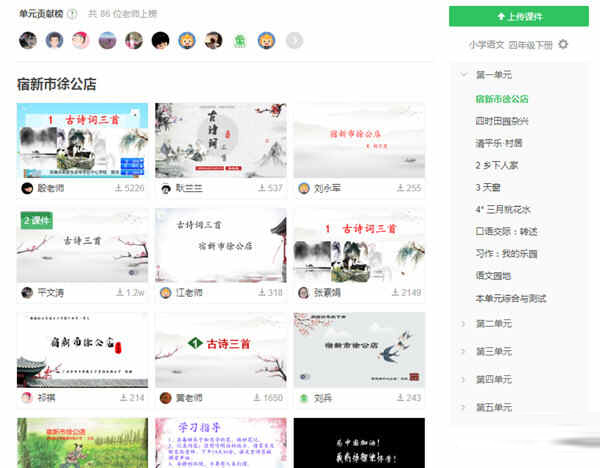Select 清平乐·村居 lesson in sidebar

(499, 143)
